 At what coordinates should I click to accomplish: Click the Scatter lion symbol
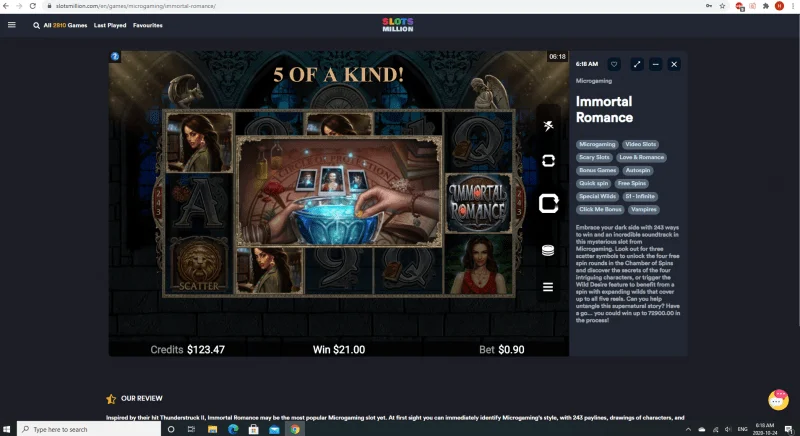[199, 265]
